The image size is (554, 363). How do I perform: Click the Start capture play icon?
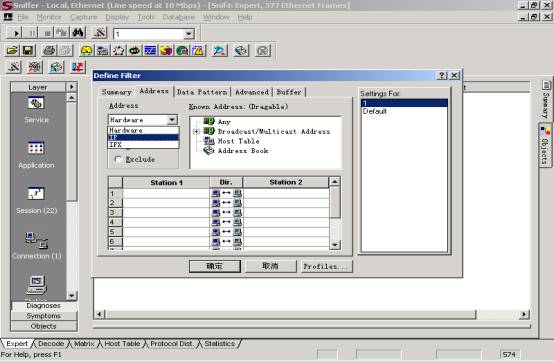click(x=16, y=33)
